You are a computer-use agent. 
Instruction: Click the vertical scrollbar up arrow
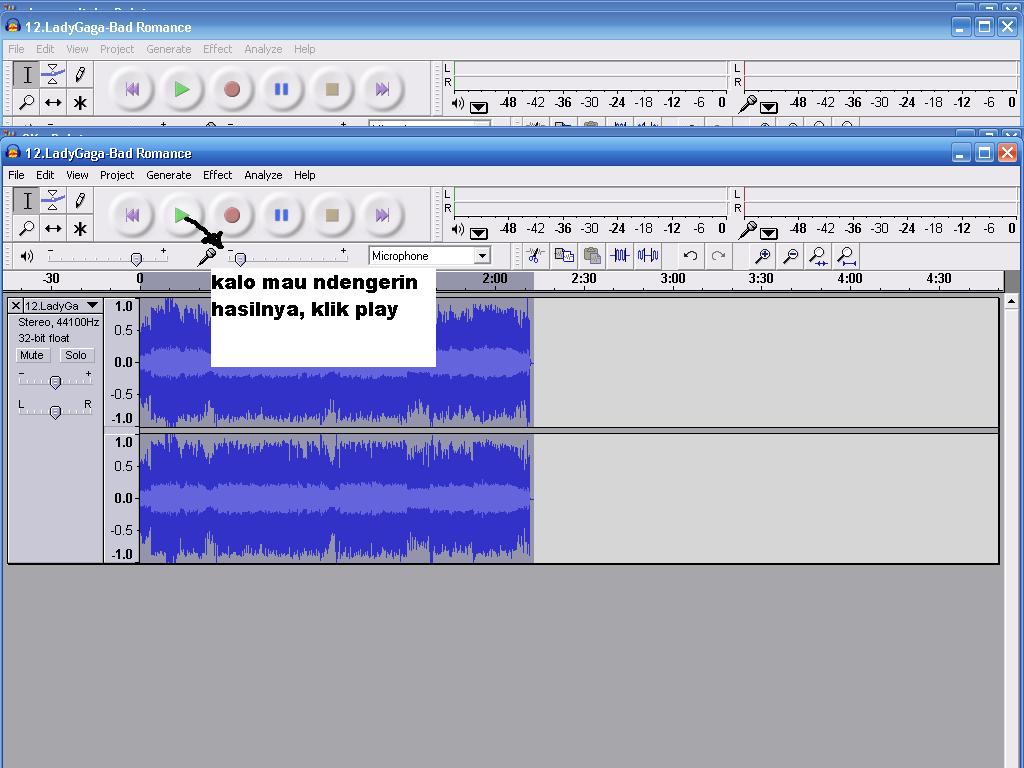[1012, 302]
